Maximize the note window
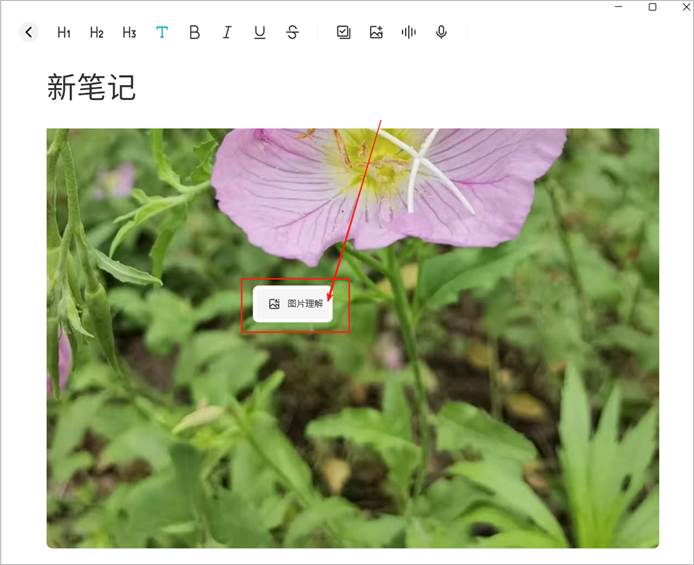The height and width of the screenshot is (565, 694). point(652,7)
